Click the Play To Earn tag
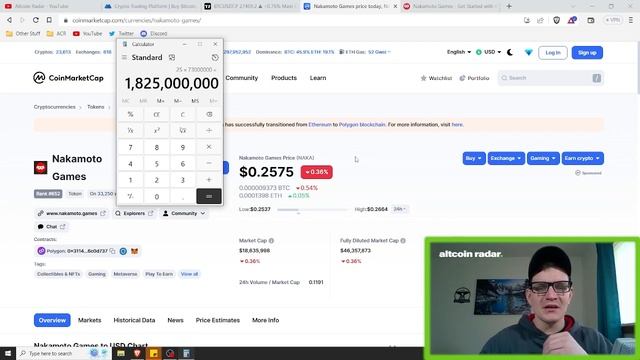 point(159,274)
